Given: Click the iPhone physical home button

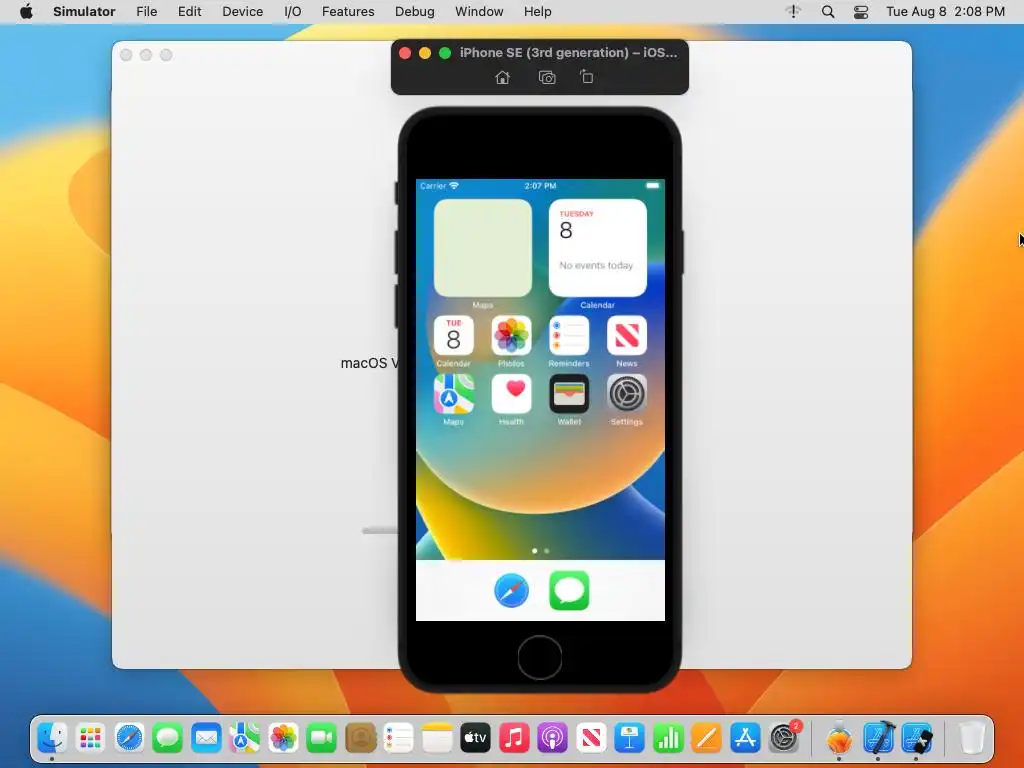Looking at the screenshot, I should click(x=539, y=658).
